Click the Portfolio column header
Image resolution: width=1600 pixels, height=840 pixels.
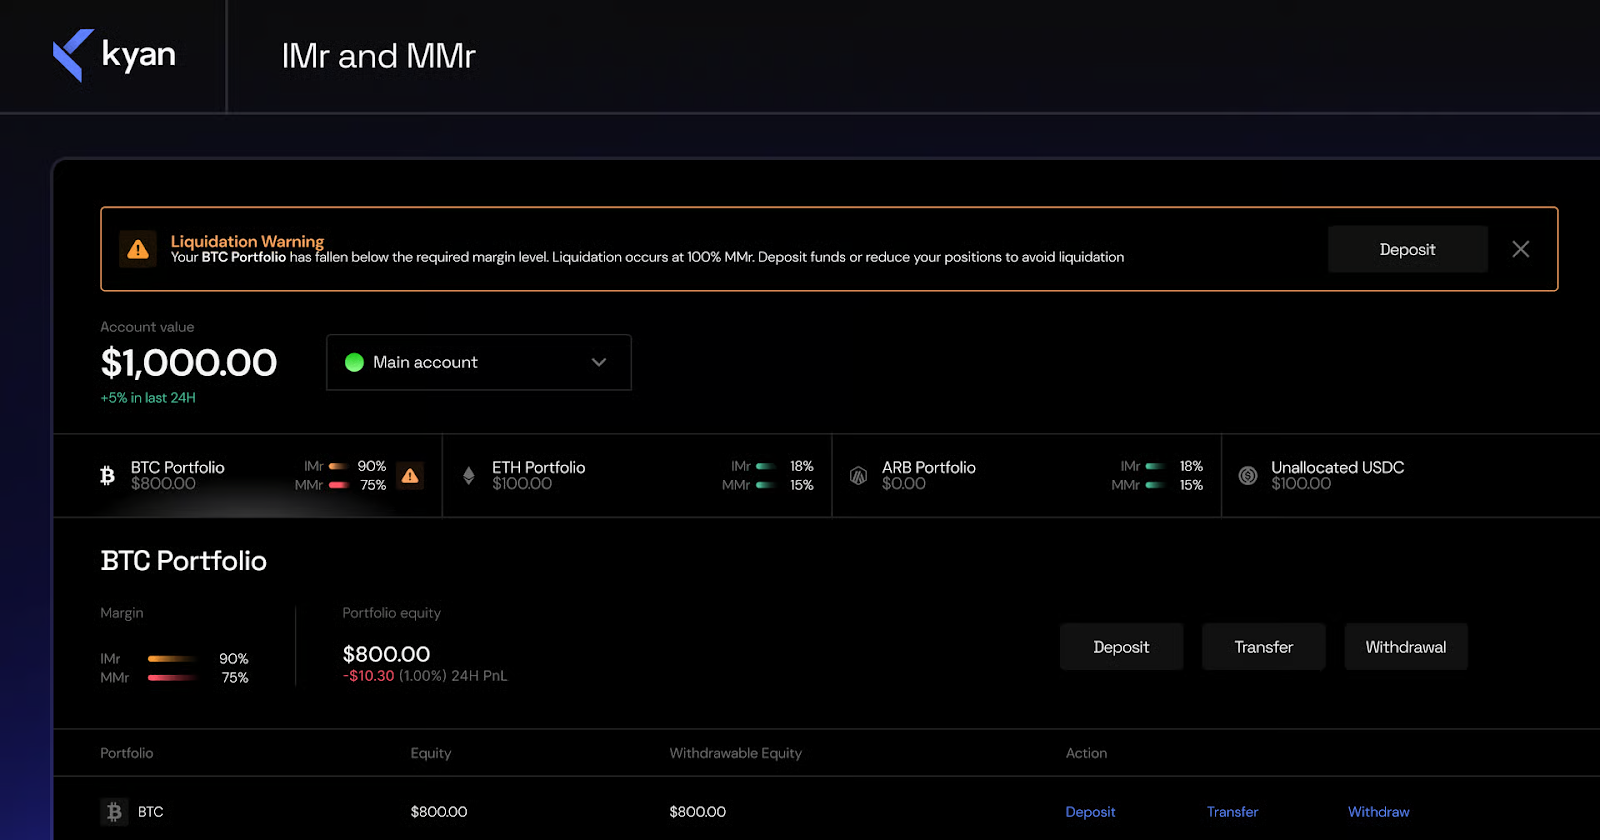[127, 753]
